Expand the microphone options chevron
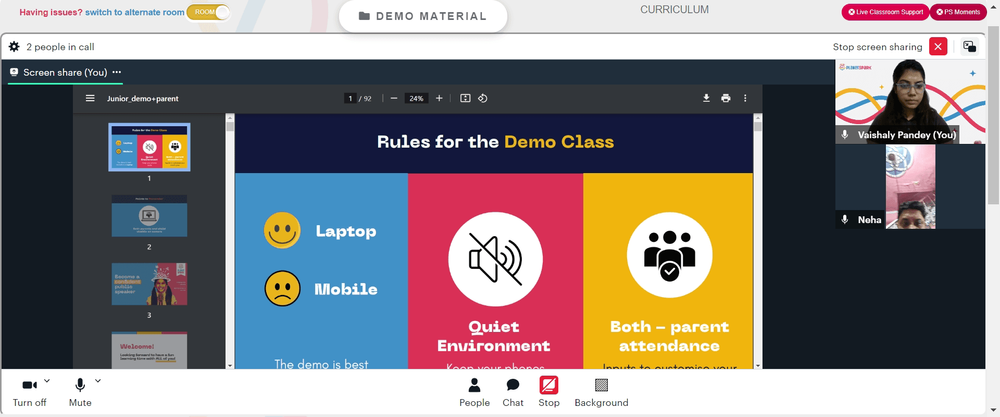Screen dimensions: 1000x417 point(98,381)
